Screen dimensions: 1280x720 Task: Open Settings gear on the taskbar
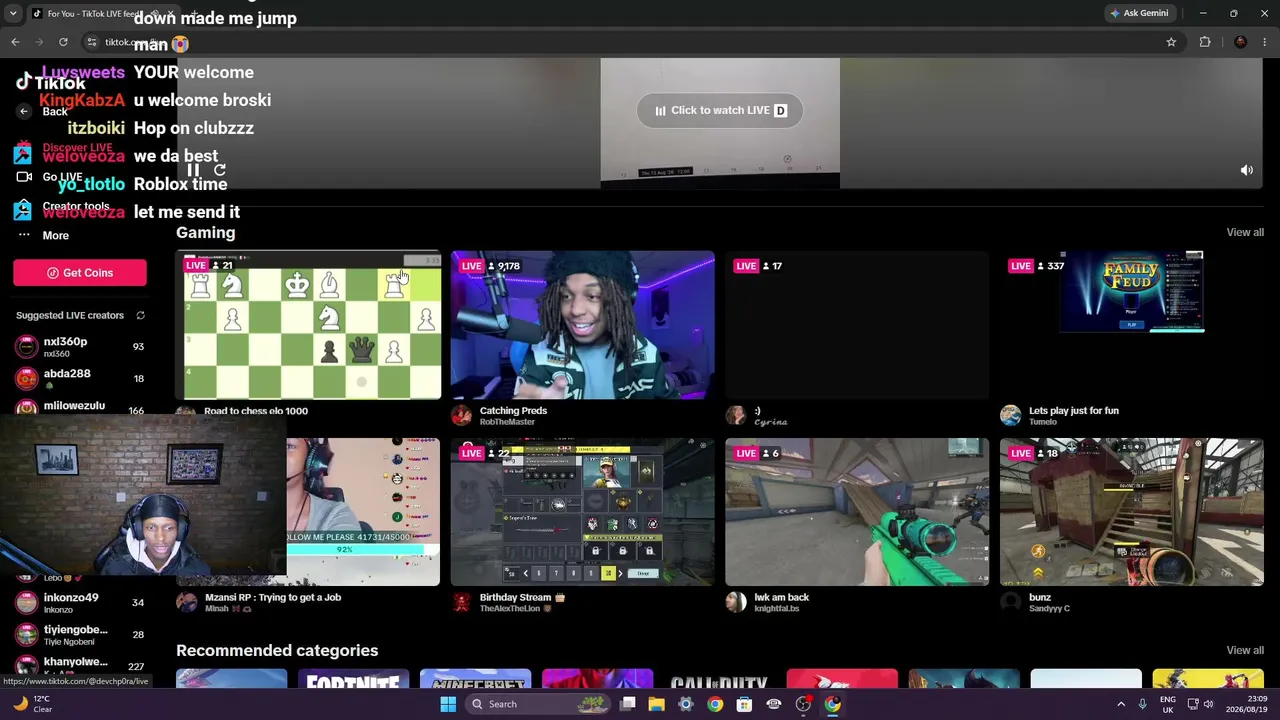pyautogui.click(x=685, y=704)
